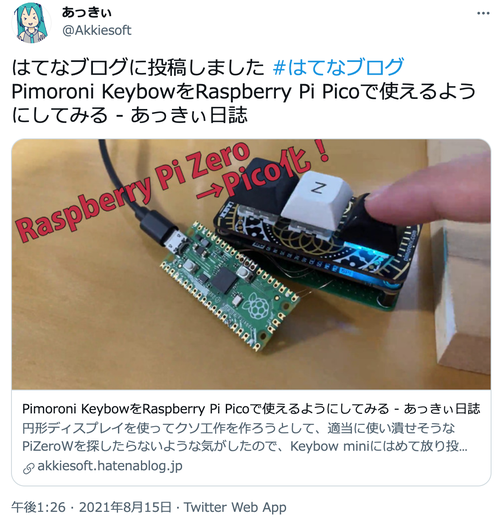Click the card description starting 円形ディスプレイ

[x=245, y=437]
